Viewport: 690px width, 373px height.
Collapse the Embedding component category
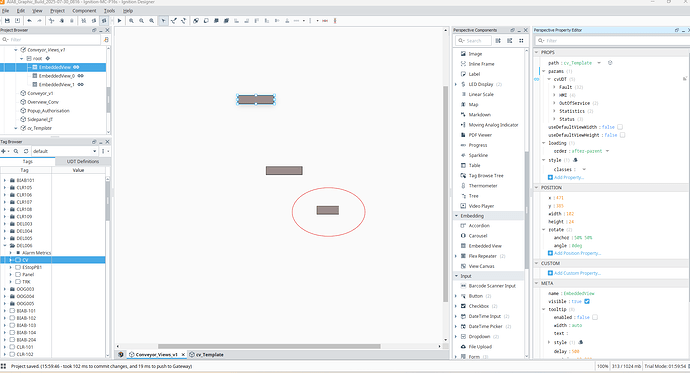pyautogui.click(x=456, y=216)
